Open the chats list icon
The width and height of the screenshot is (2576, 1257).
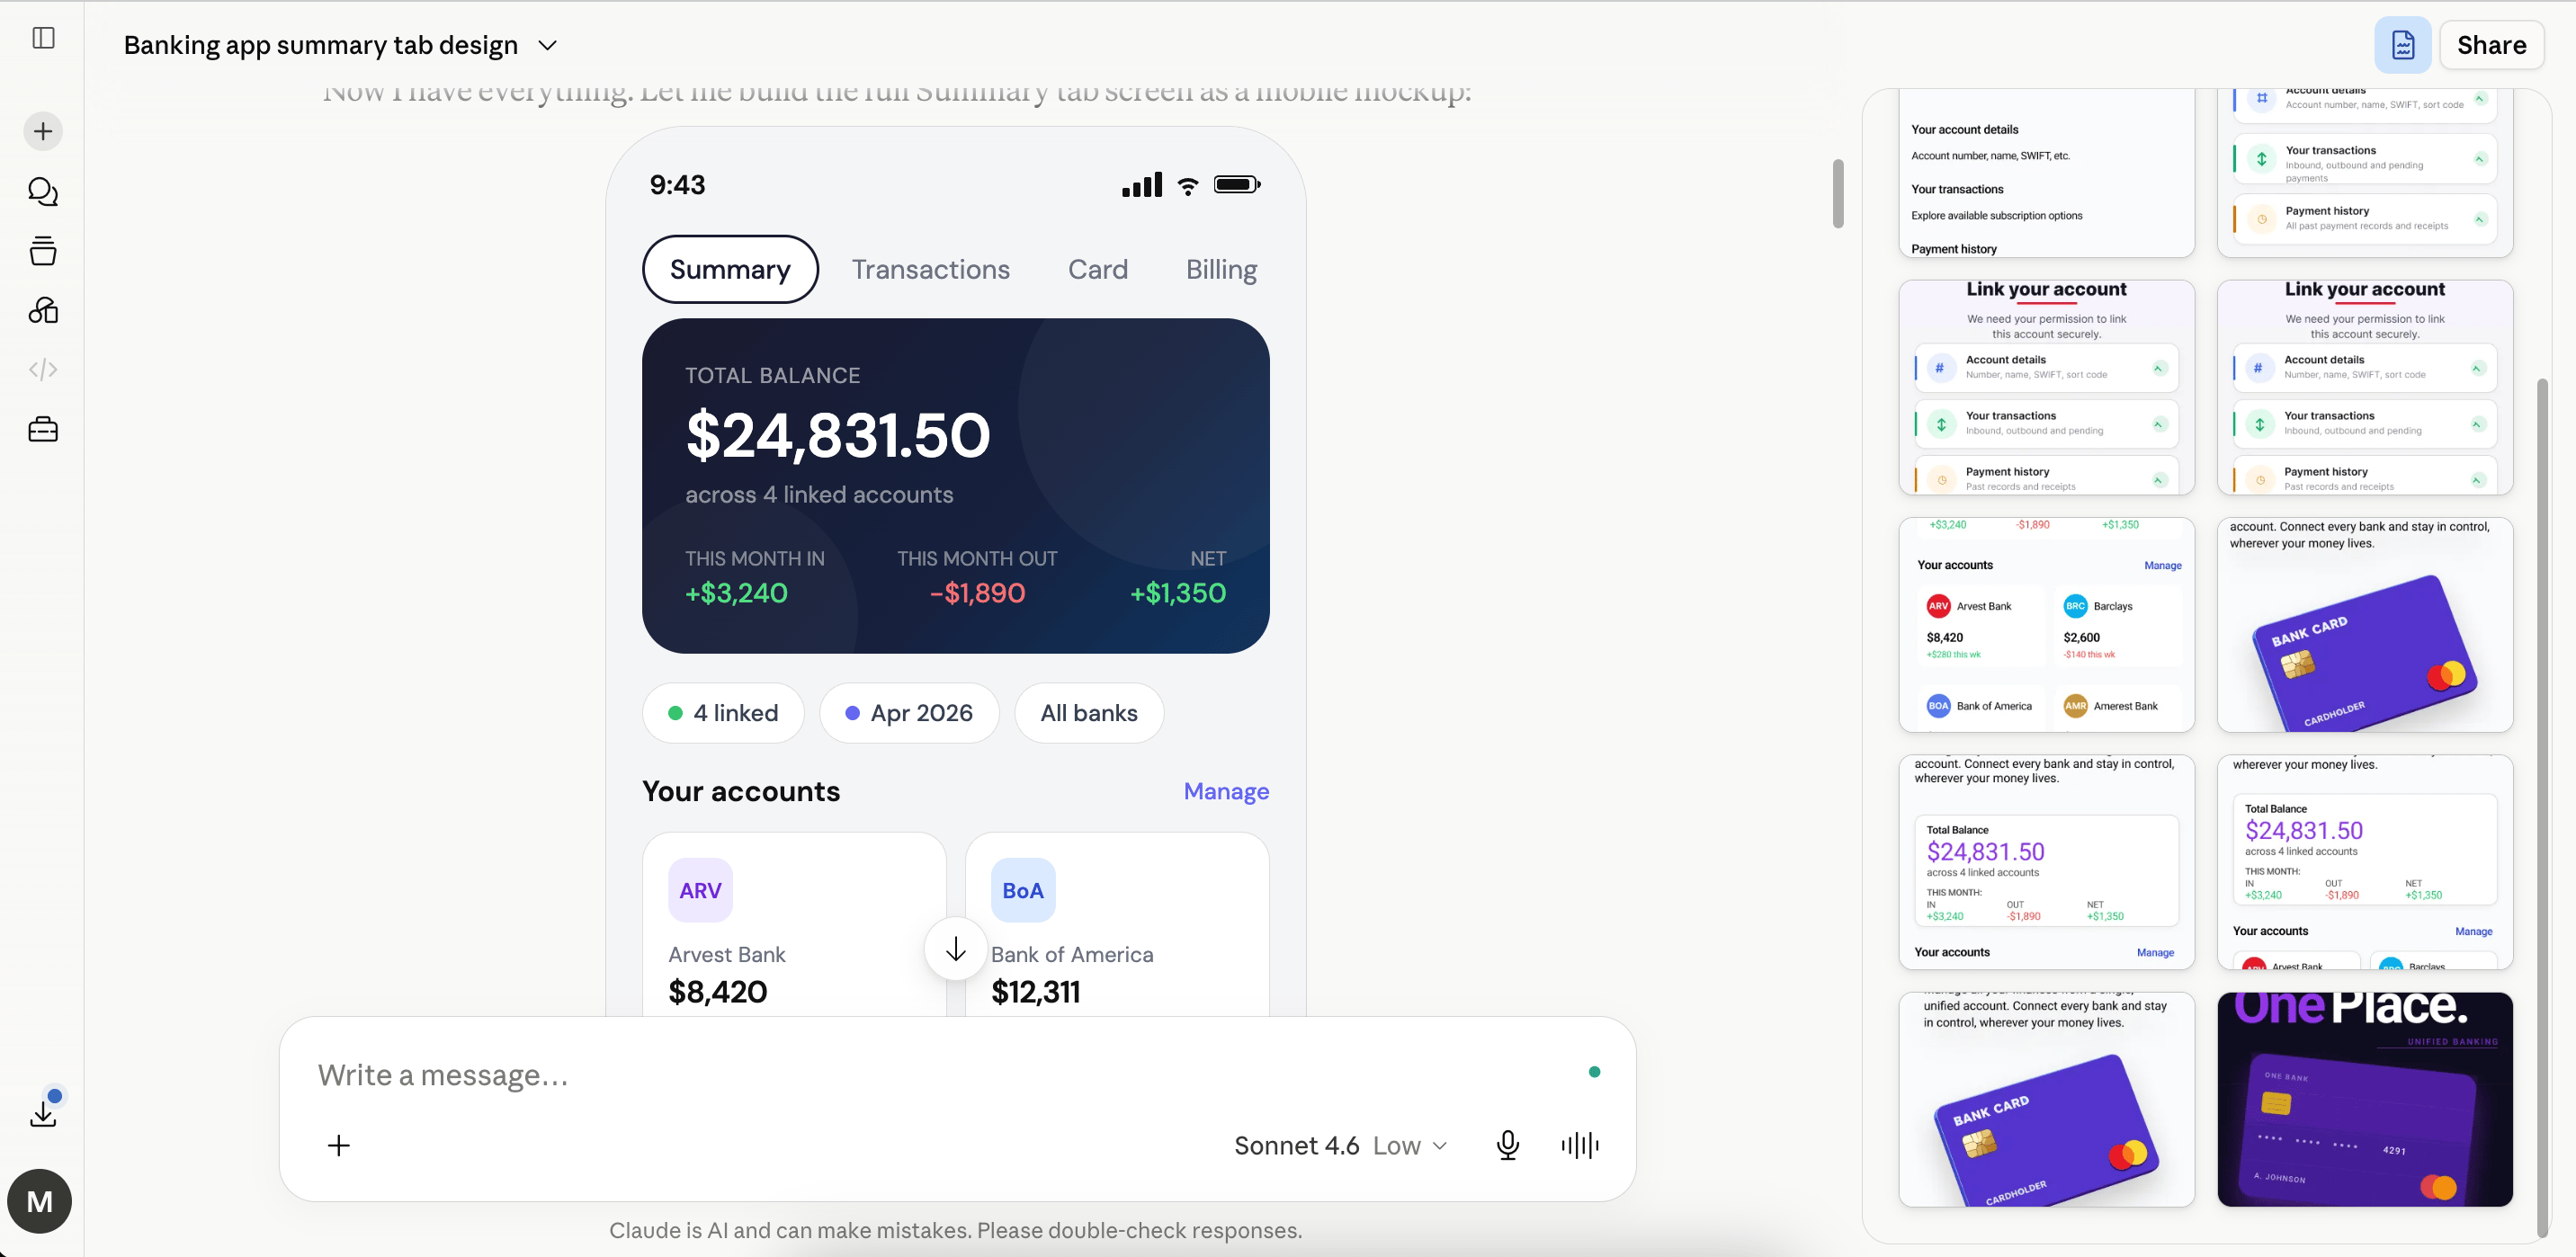click(43, 191)
